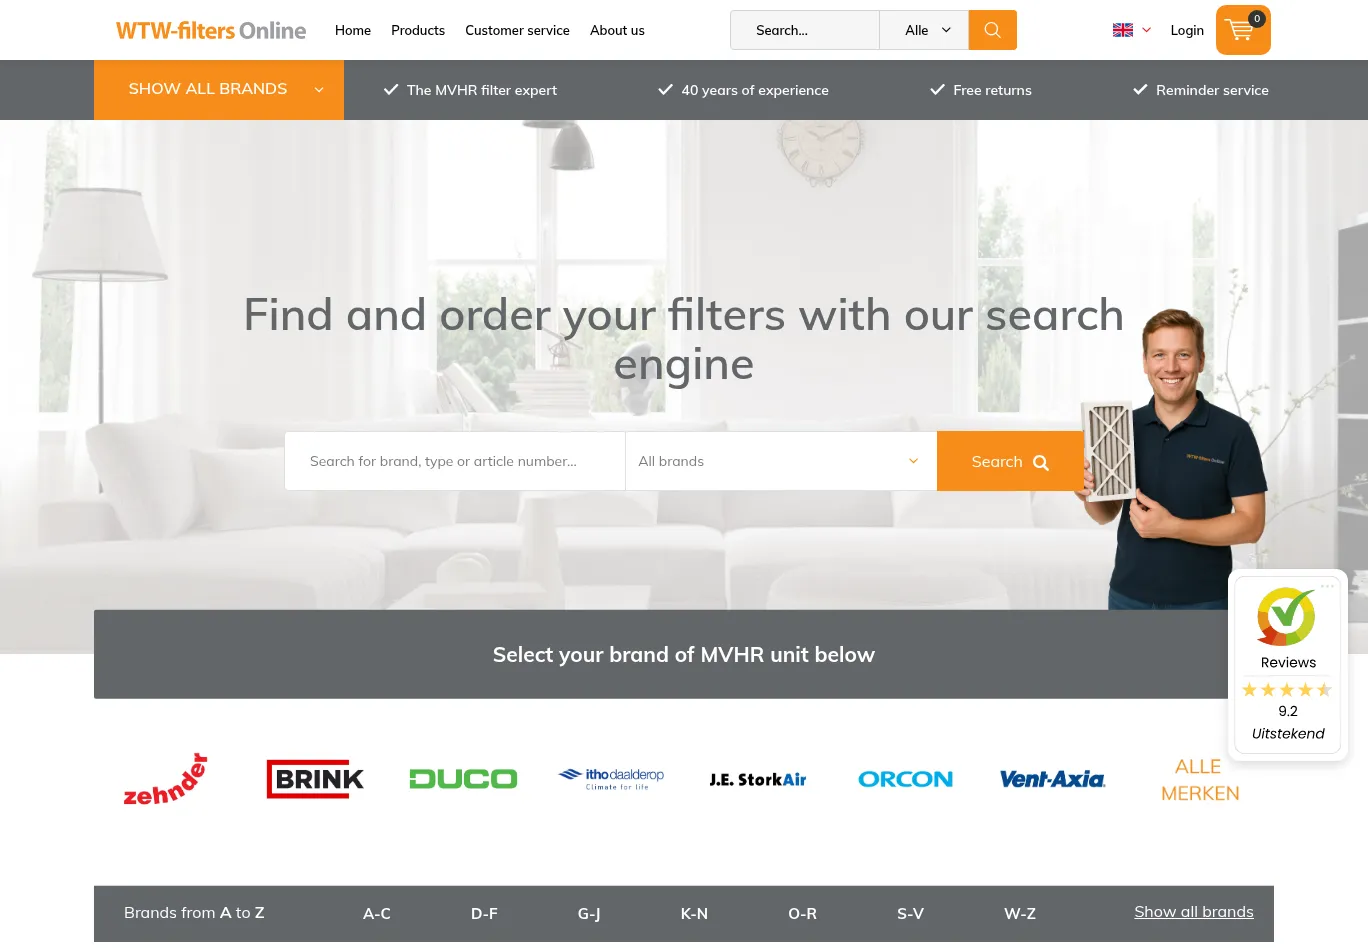Image resolution: width=1368 pixels, height=950 pixels.
Task: Open the All brands dropdown
Action: (x=781, y=461)
